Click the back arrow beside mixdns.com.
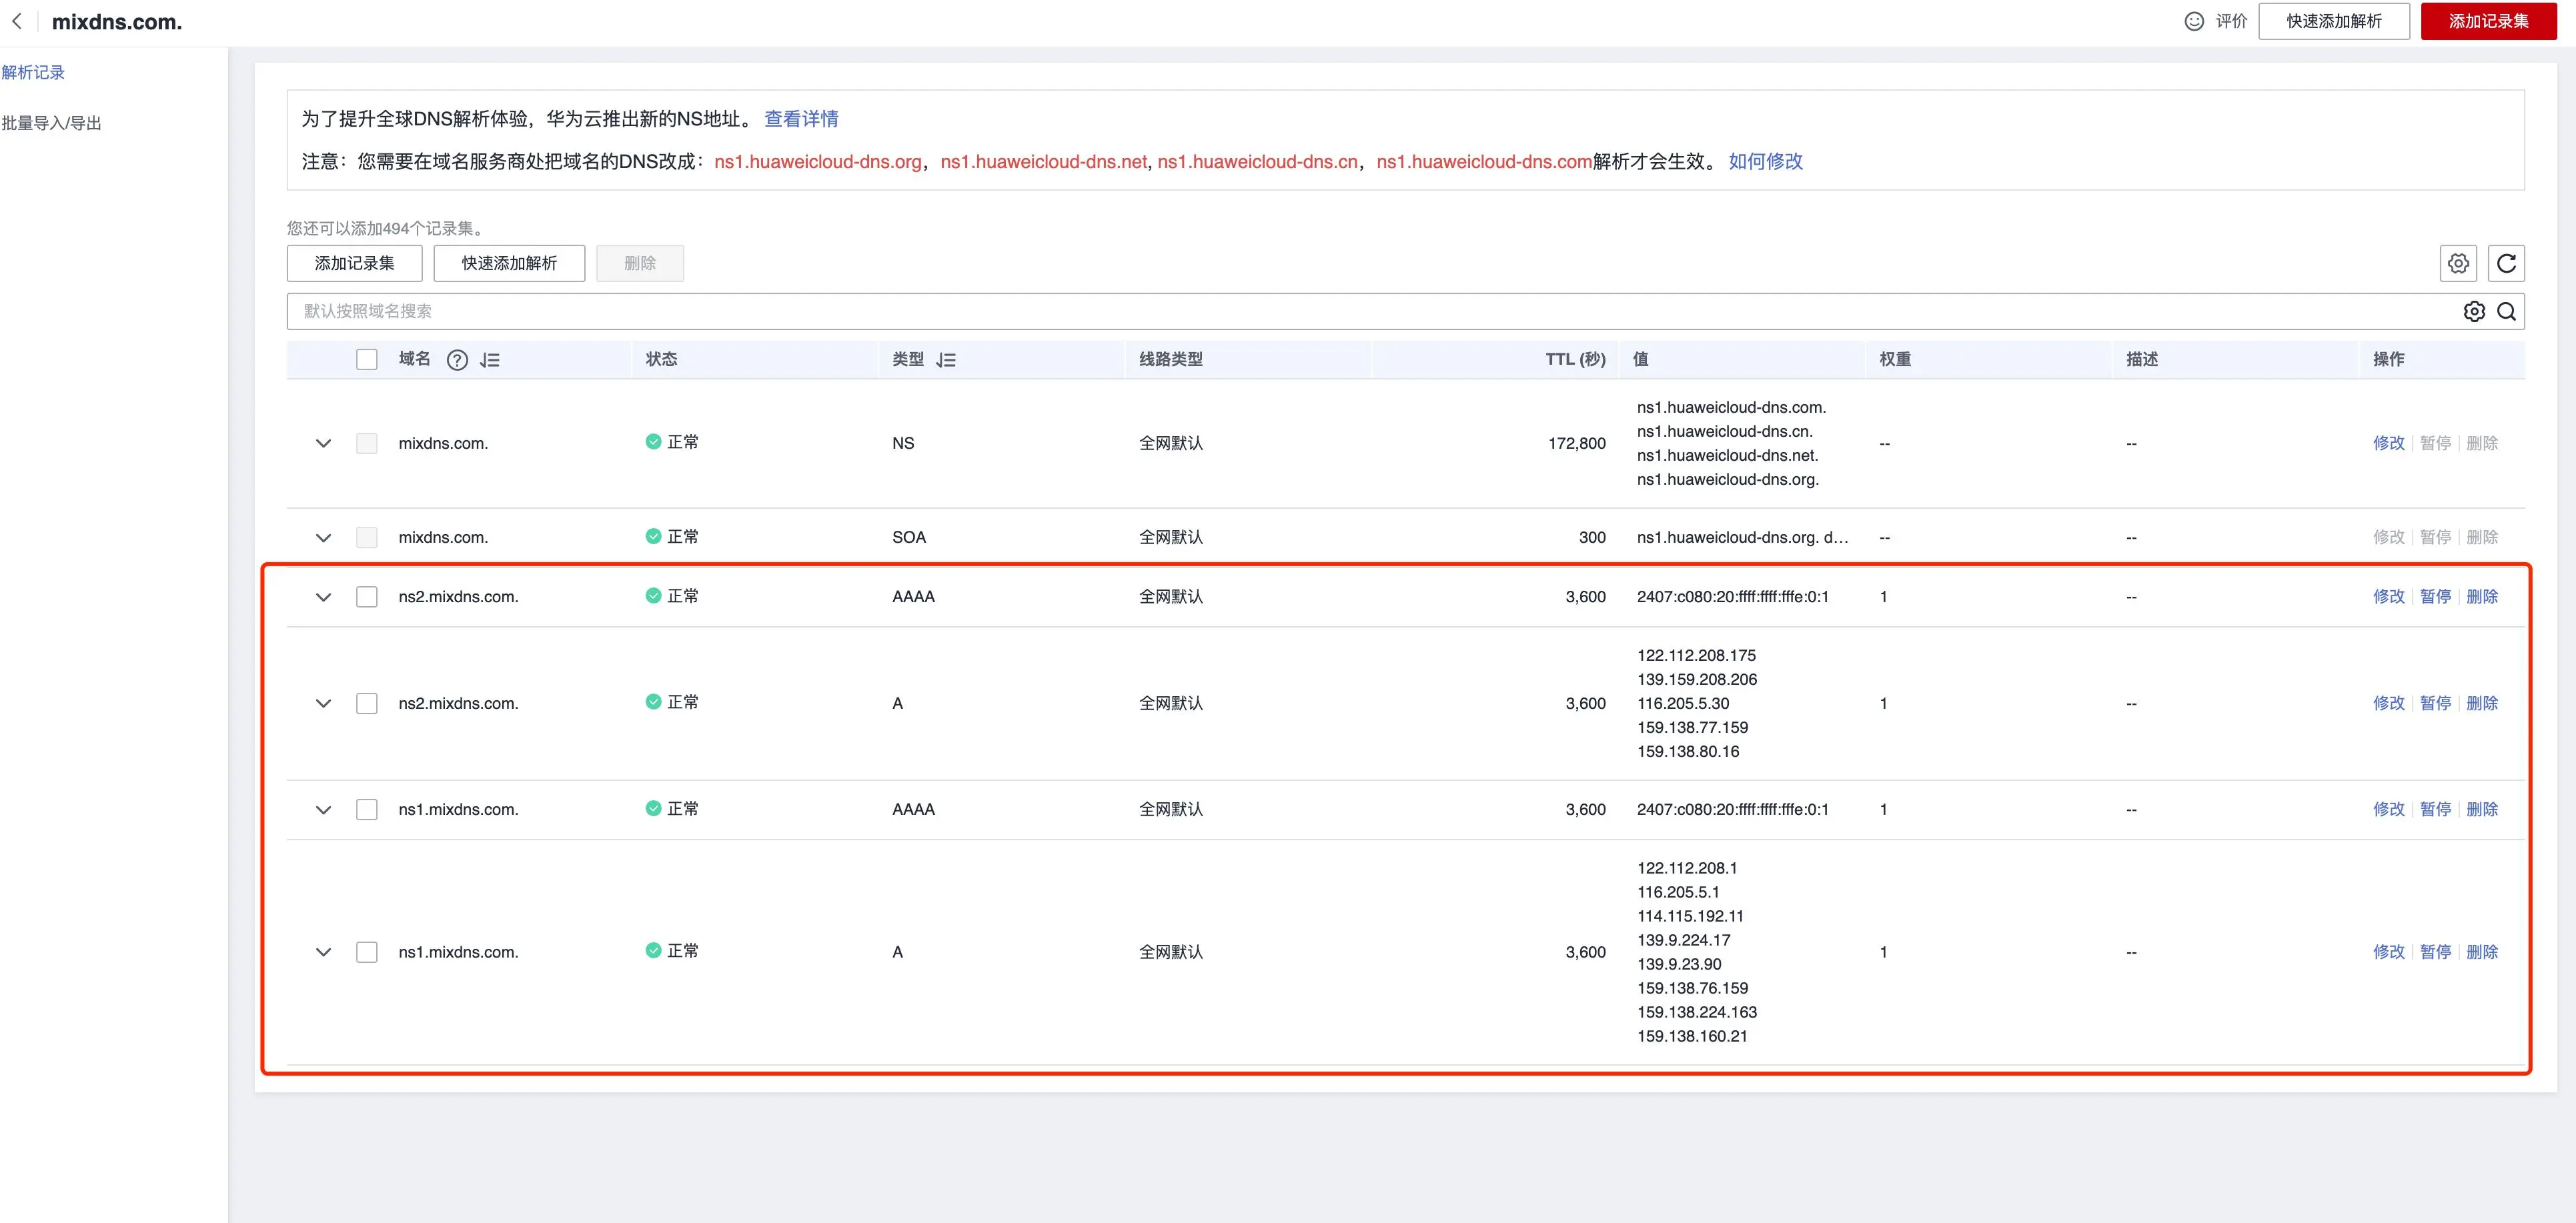This screenshot has height=1223, width=2576. click(x=16, y=21)
